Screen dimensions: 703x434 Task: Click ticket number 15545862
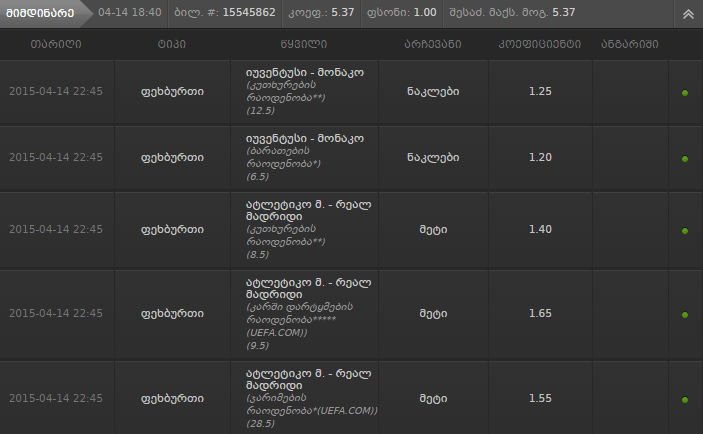249,13
